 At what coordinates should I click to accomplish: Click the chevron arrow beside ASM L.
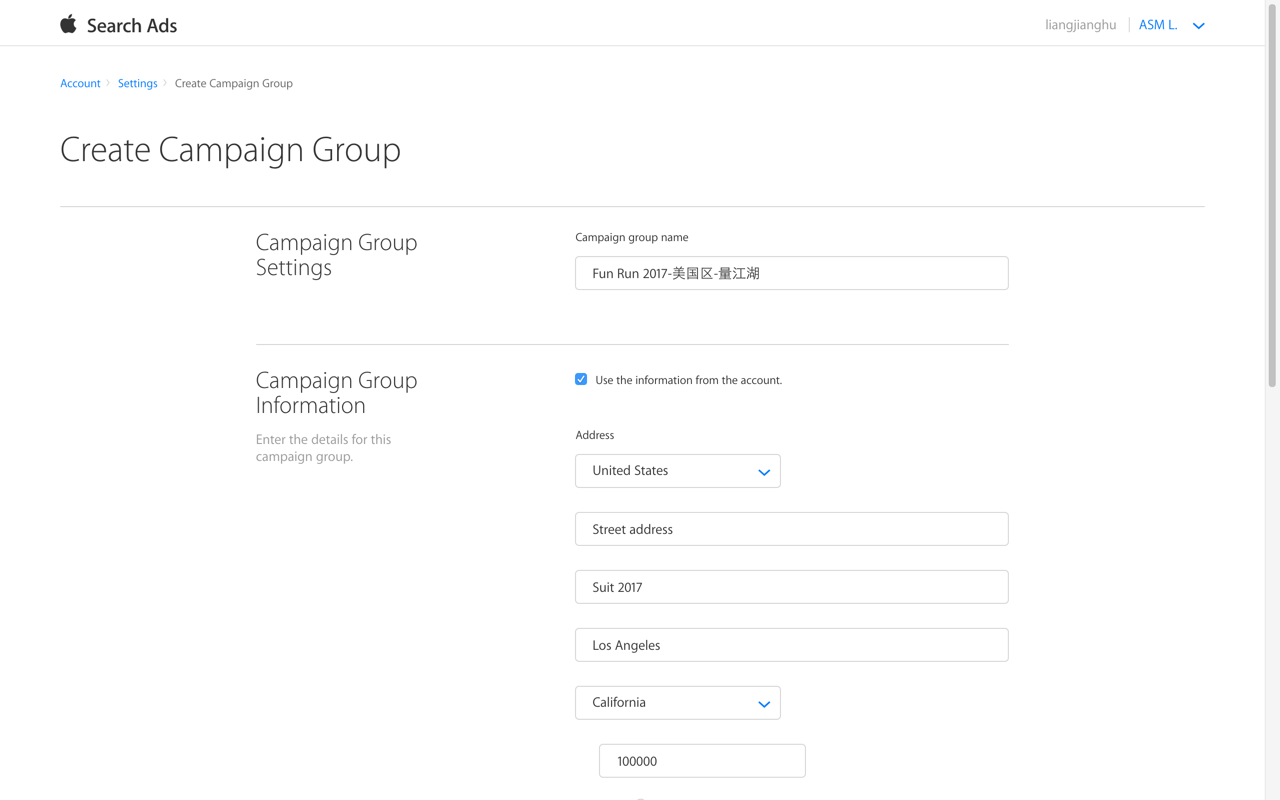1198,26
